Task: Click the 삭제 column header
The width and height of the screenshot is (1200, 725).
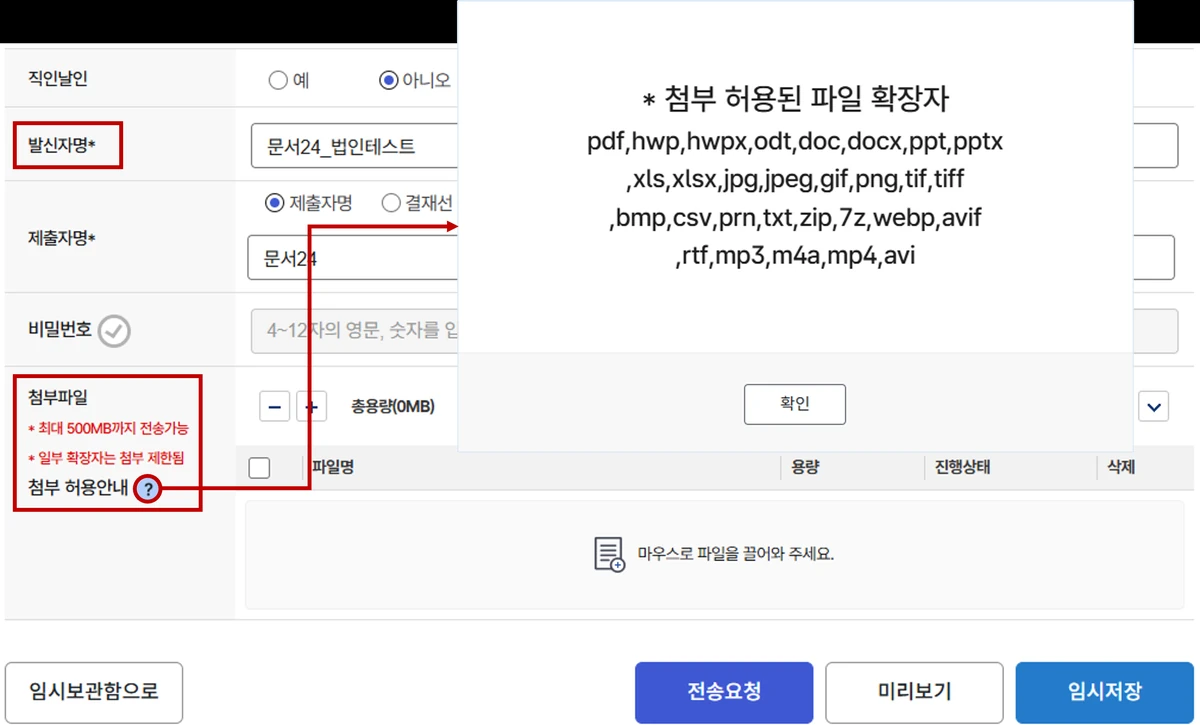Action: (1120, 467)
